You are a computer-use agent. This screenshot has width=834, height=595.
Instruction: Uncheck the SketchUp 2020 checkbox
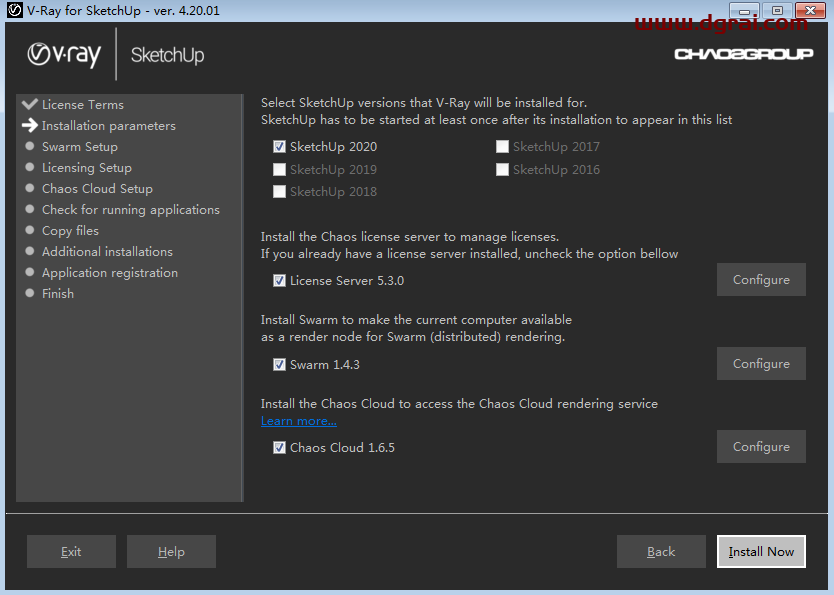[x=279, y=147]
